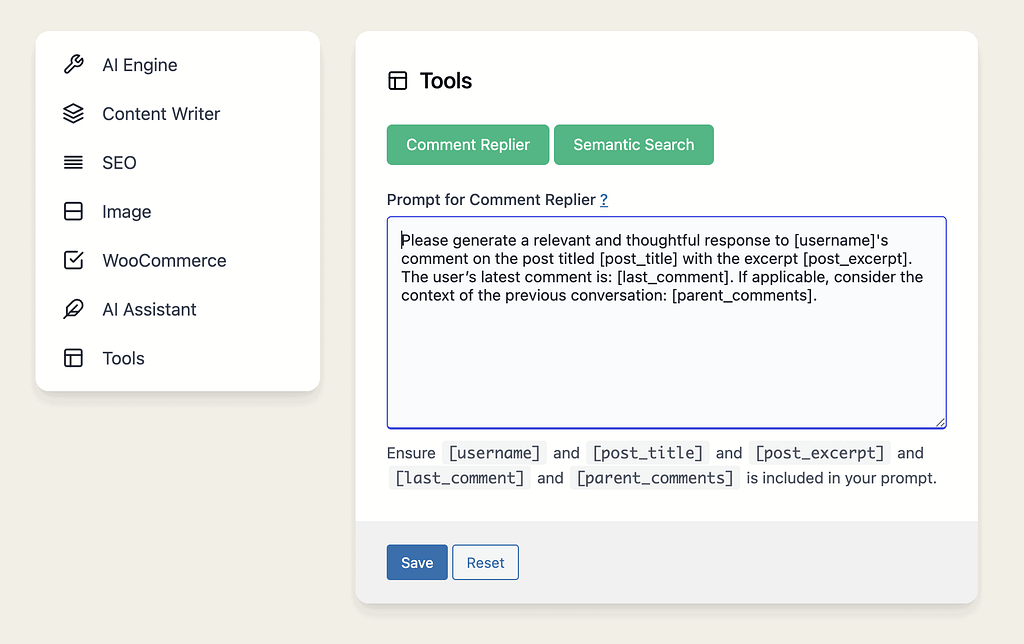Open the Semantic Search tab

[x=633, y=144]
